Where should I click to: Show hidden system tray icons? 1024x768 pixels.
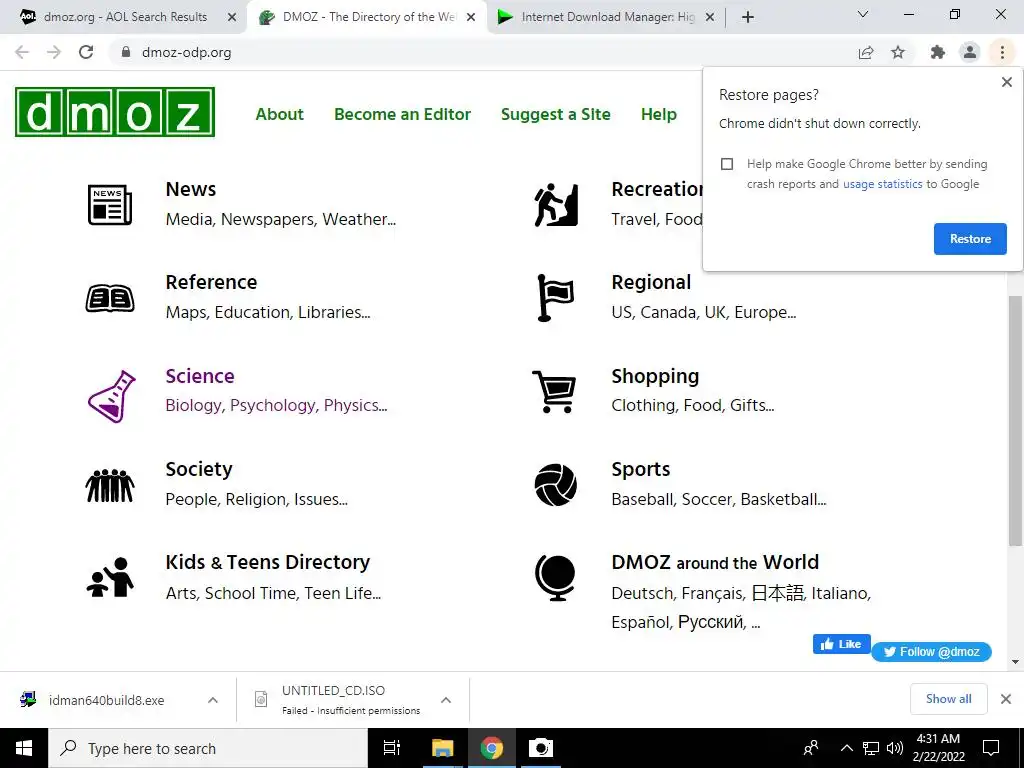pos(846,748)
